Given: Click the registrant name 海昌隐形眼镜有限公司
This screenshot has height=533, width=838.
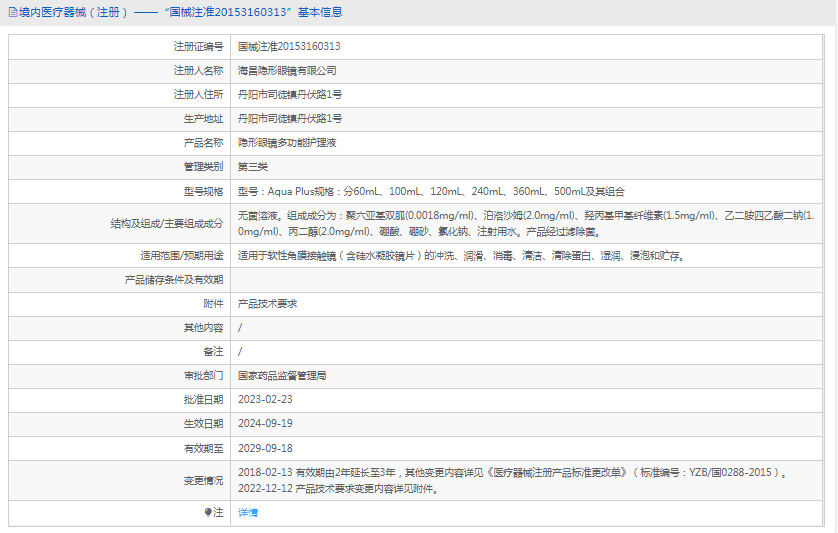Looking at the screenshot, I should click(287, 71).
